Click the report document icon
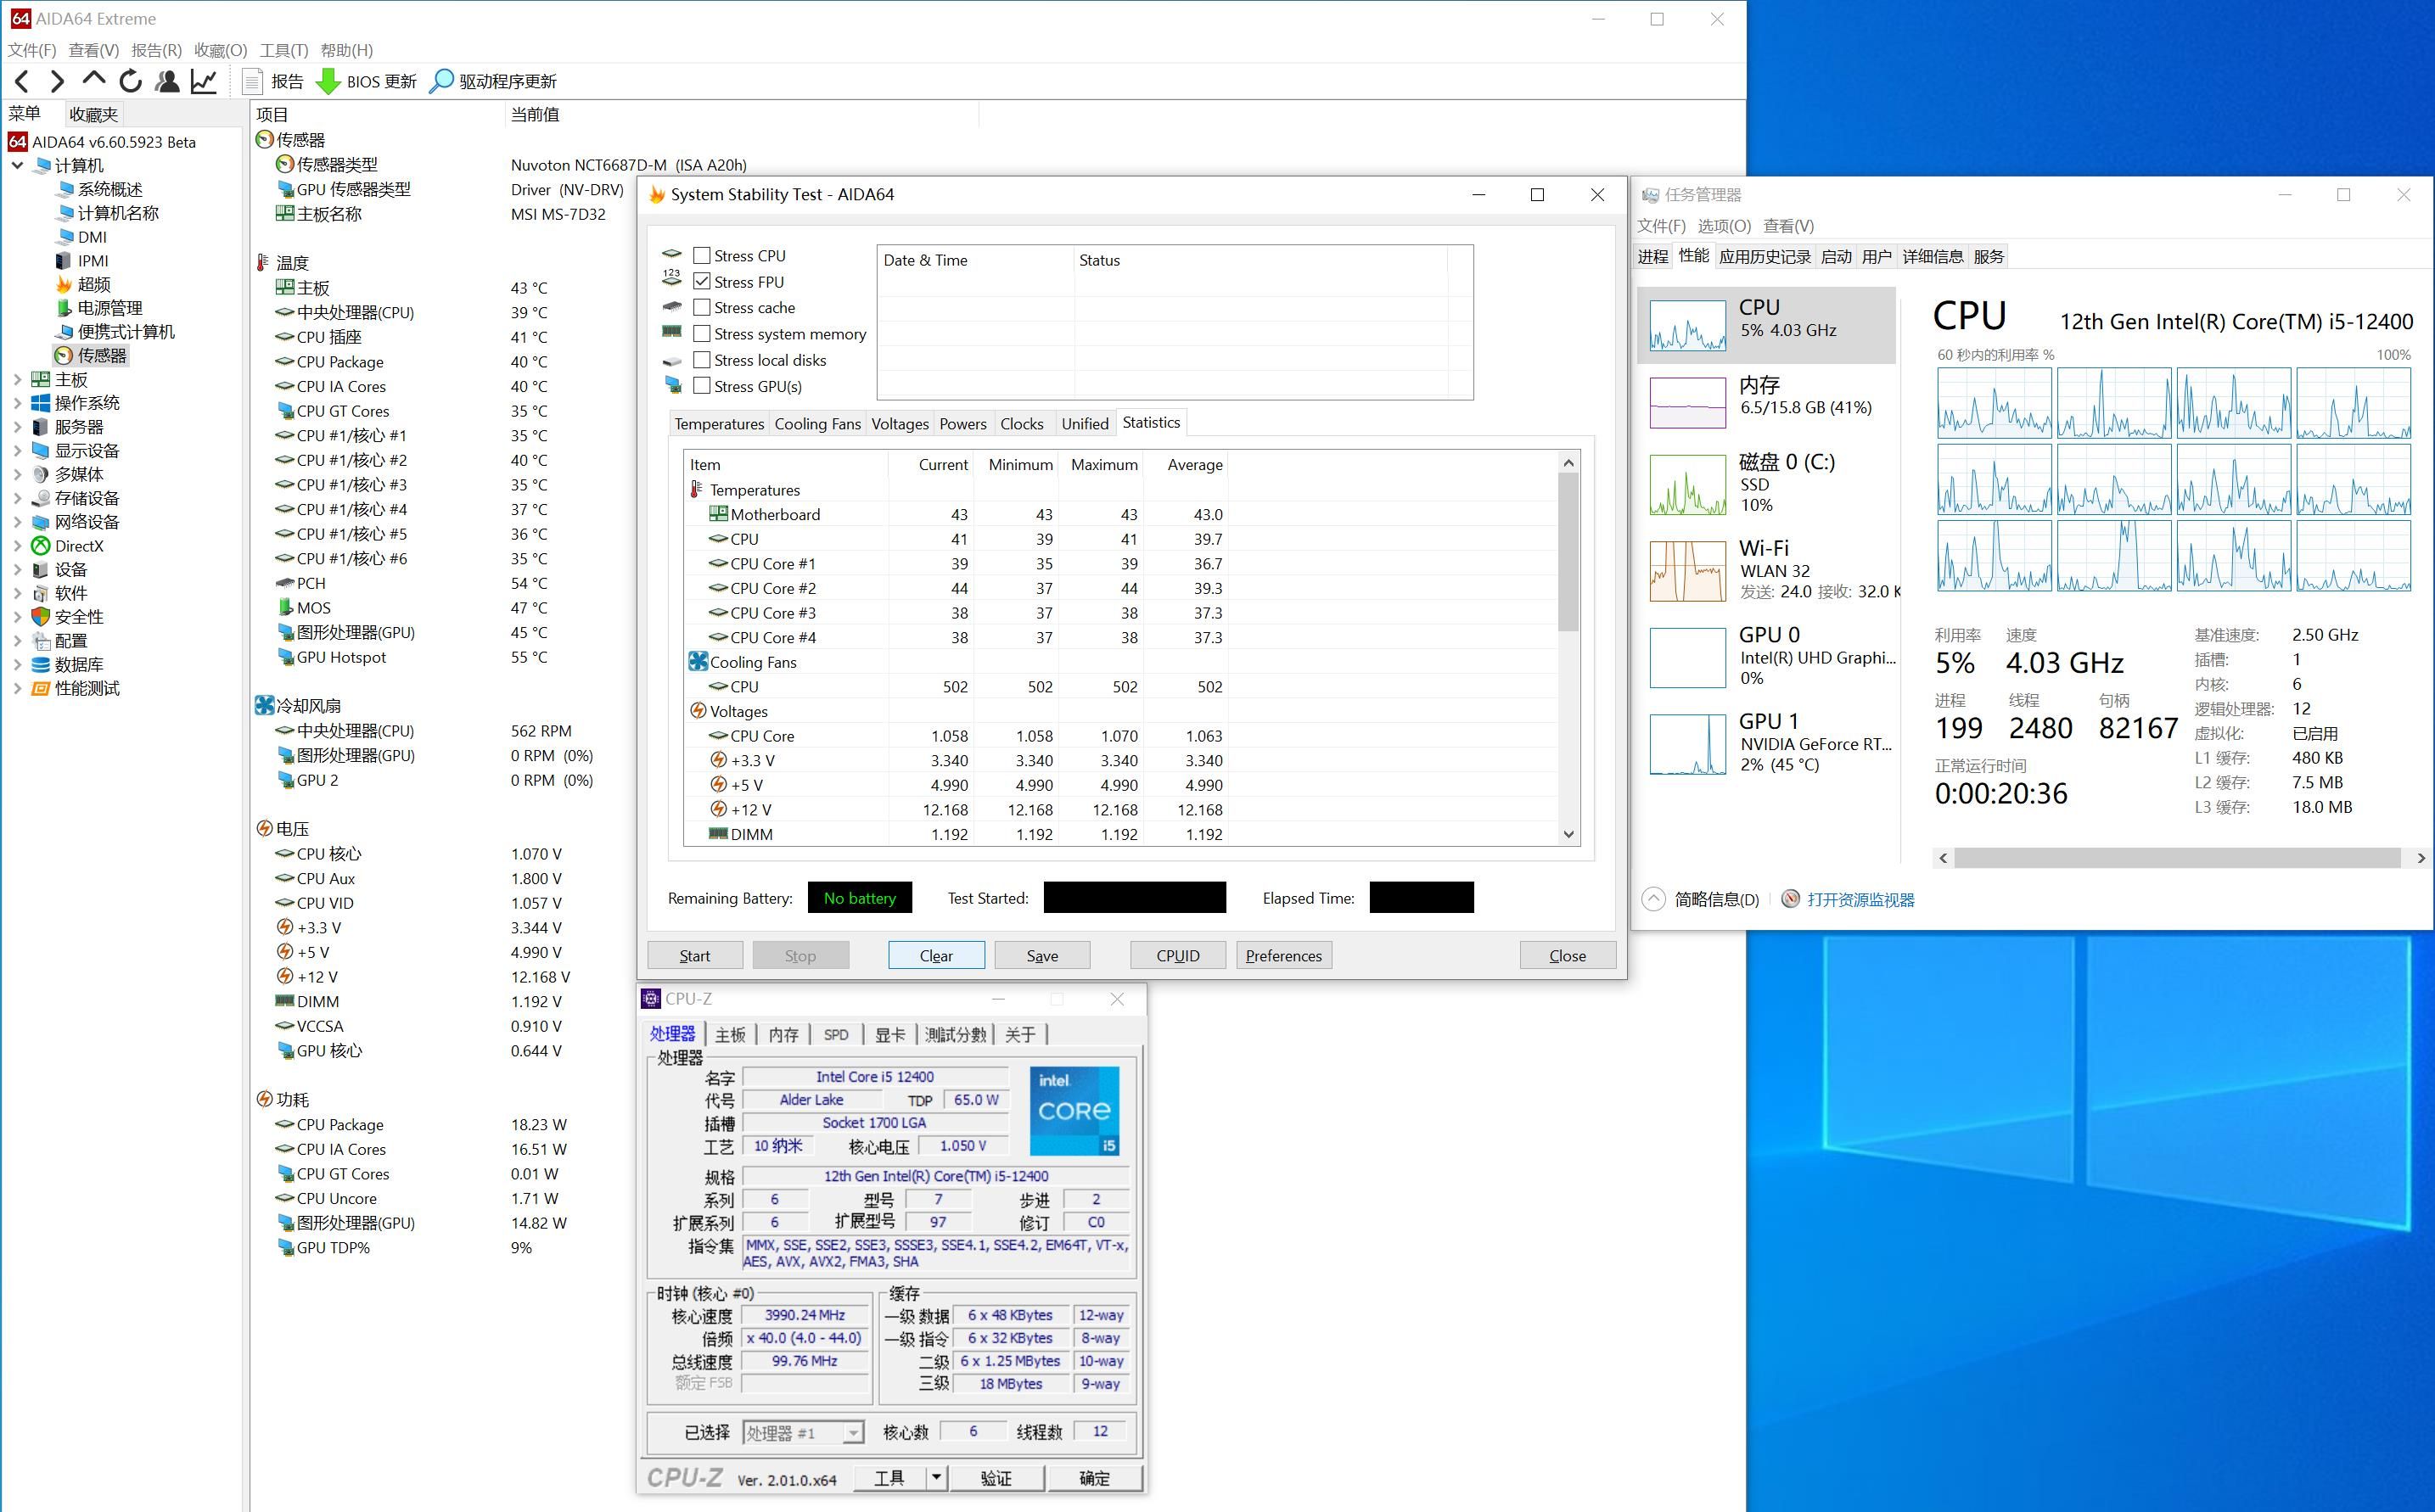Screen dimensions: 2435x1512 click(253, 81)
